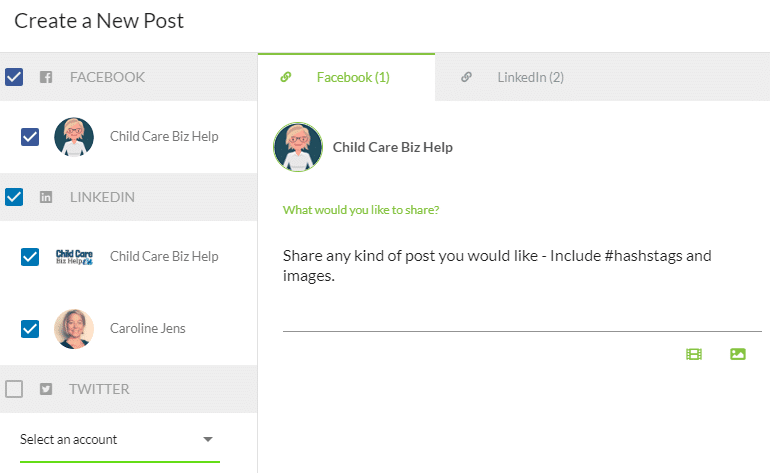The image size is (770, 473).
Task: Click the link icon on Facebook tab
Action: tap(286, 77)
